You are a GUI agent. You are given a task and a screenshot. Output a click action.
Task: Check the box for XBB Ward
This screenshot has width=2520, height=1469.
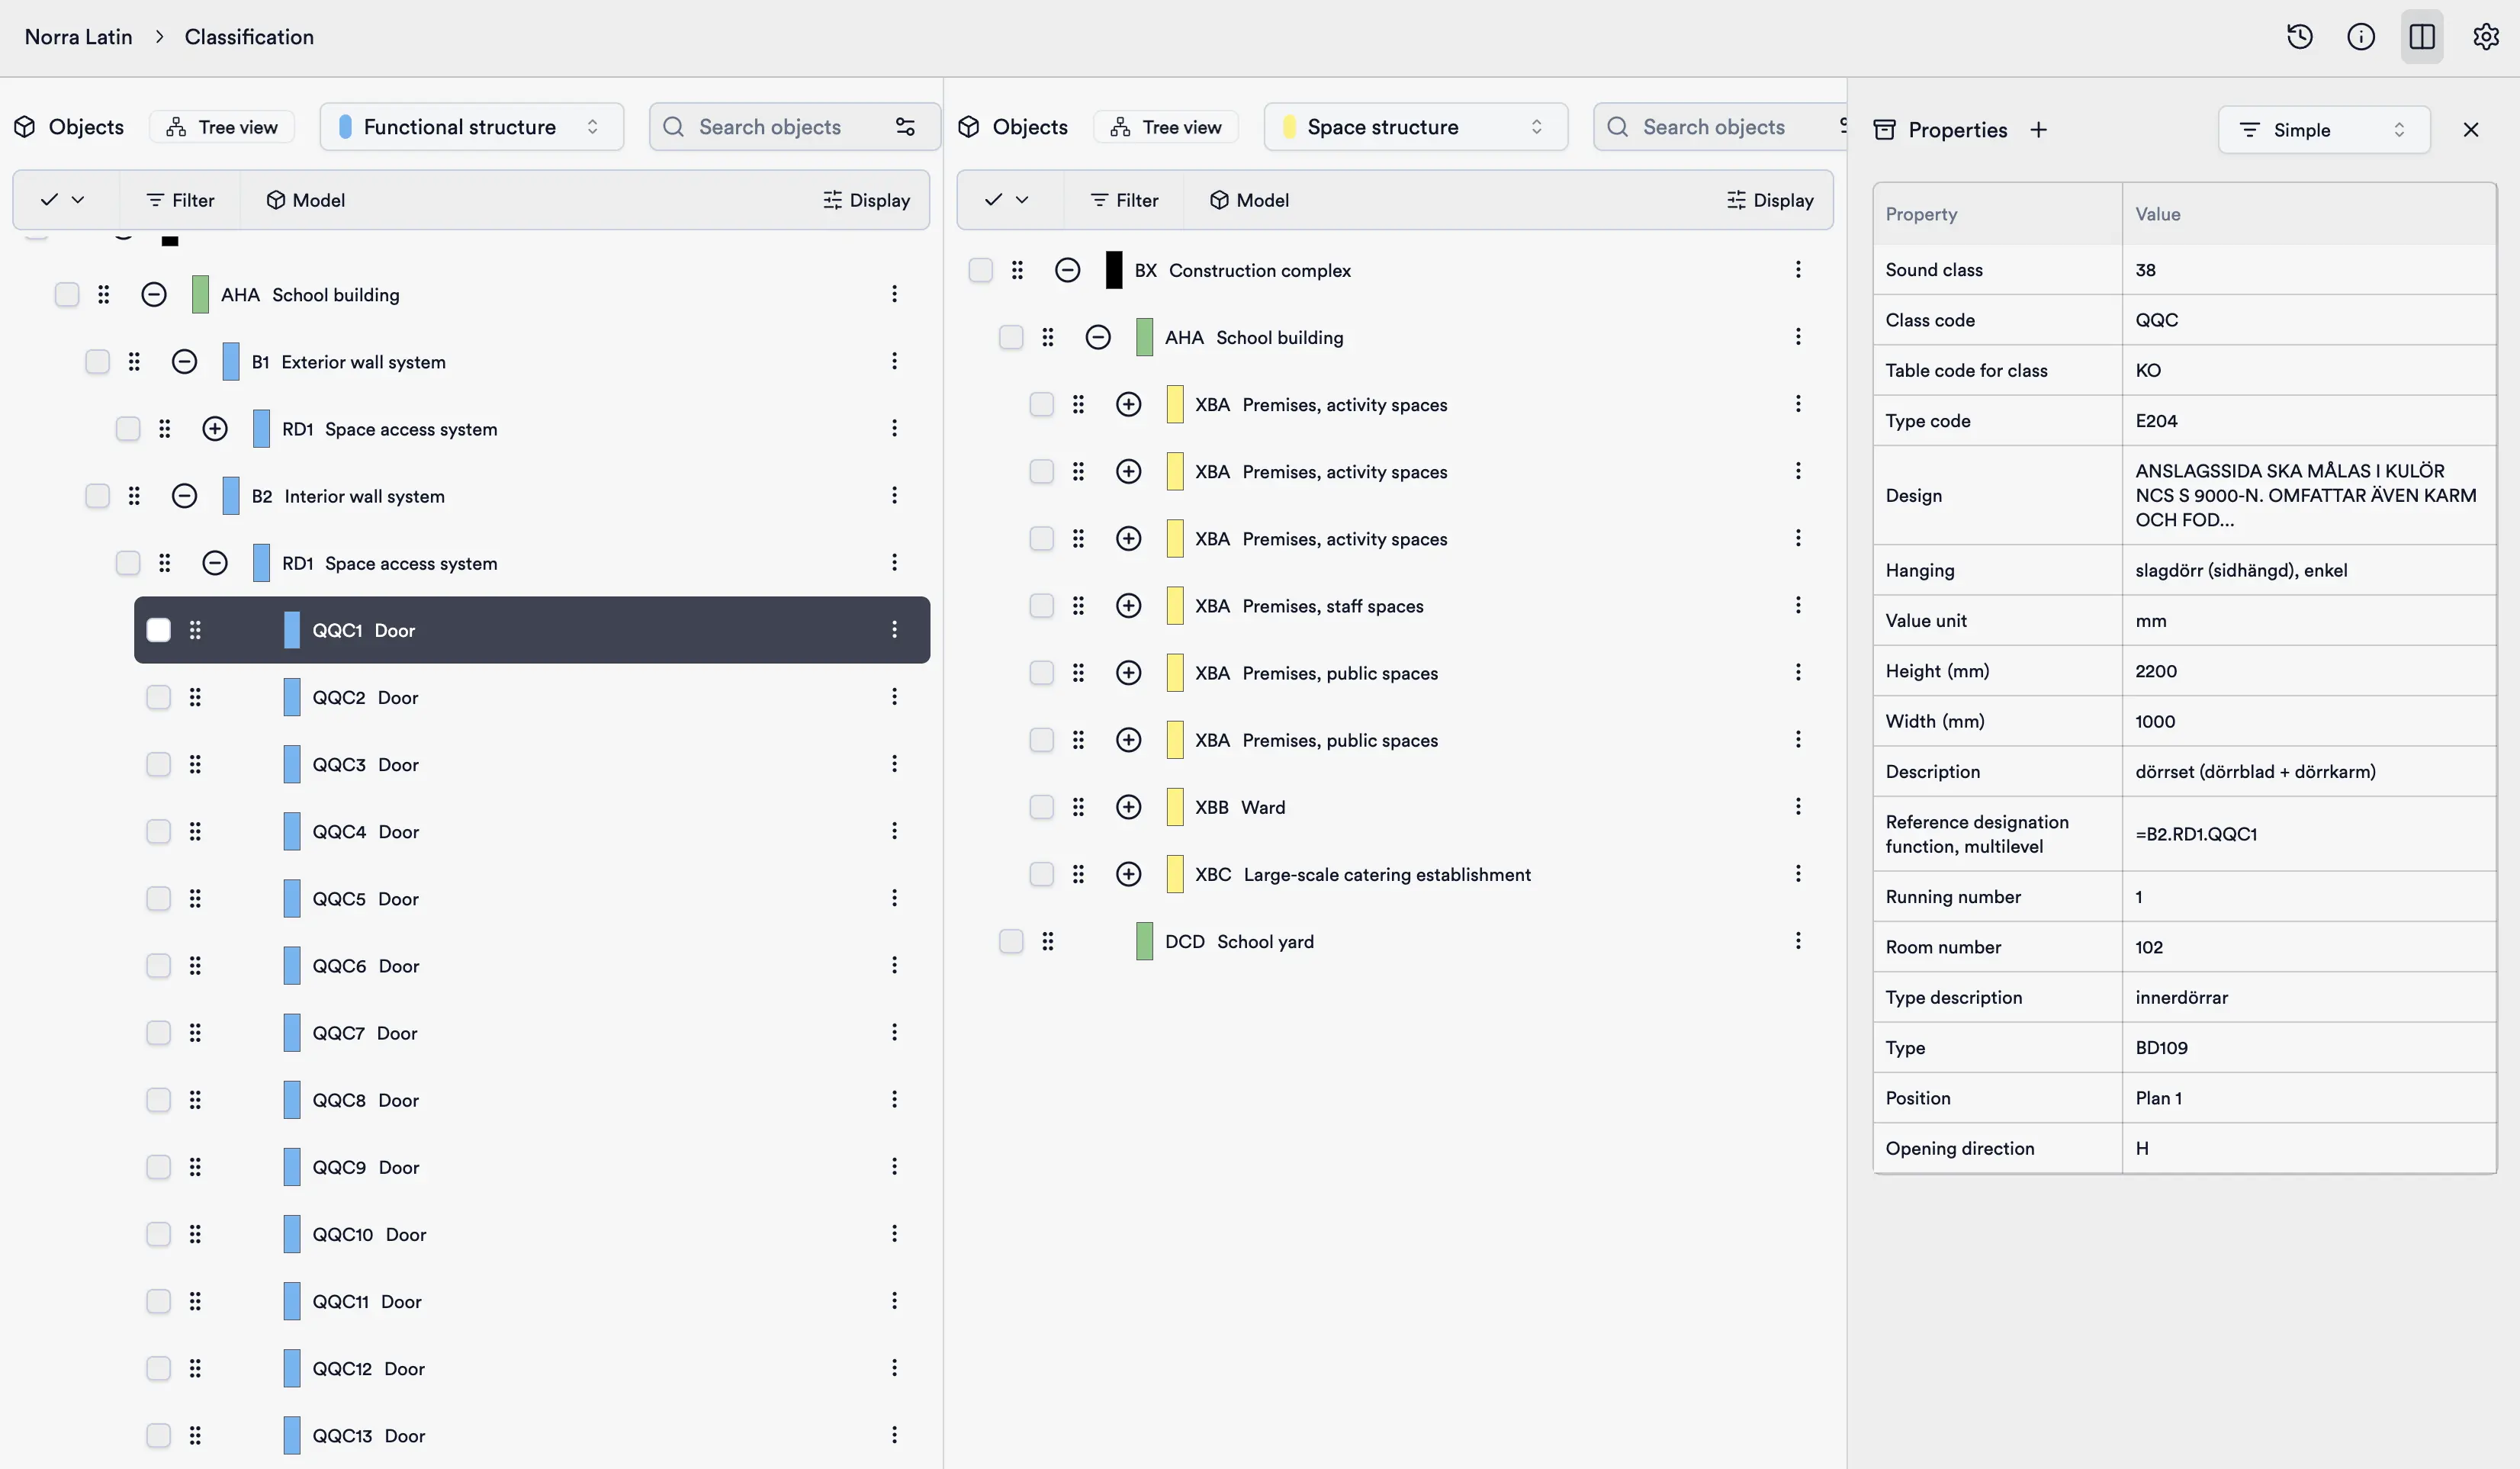point(1041,806)
